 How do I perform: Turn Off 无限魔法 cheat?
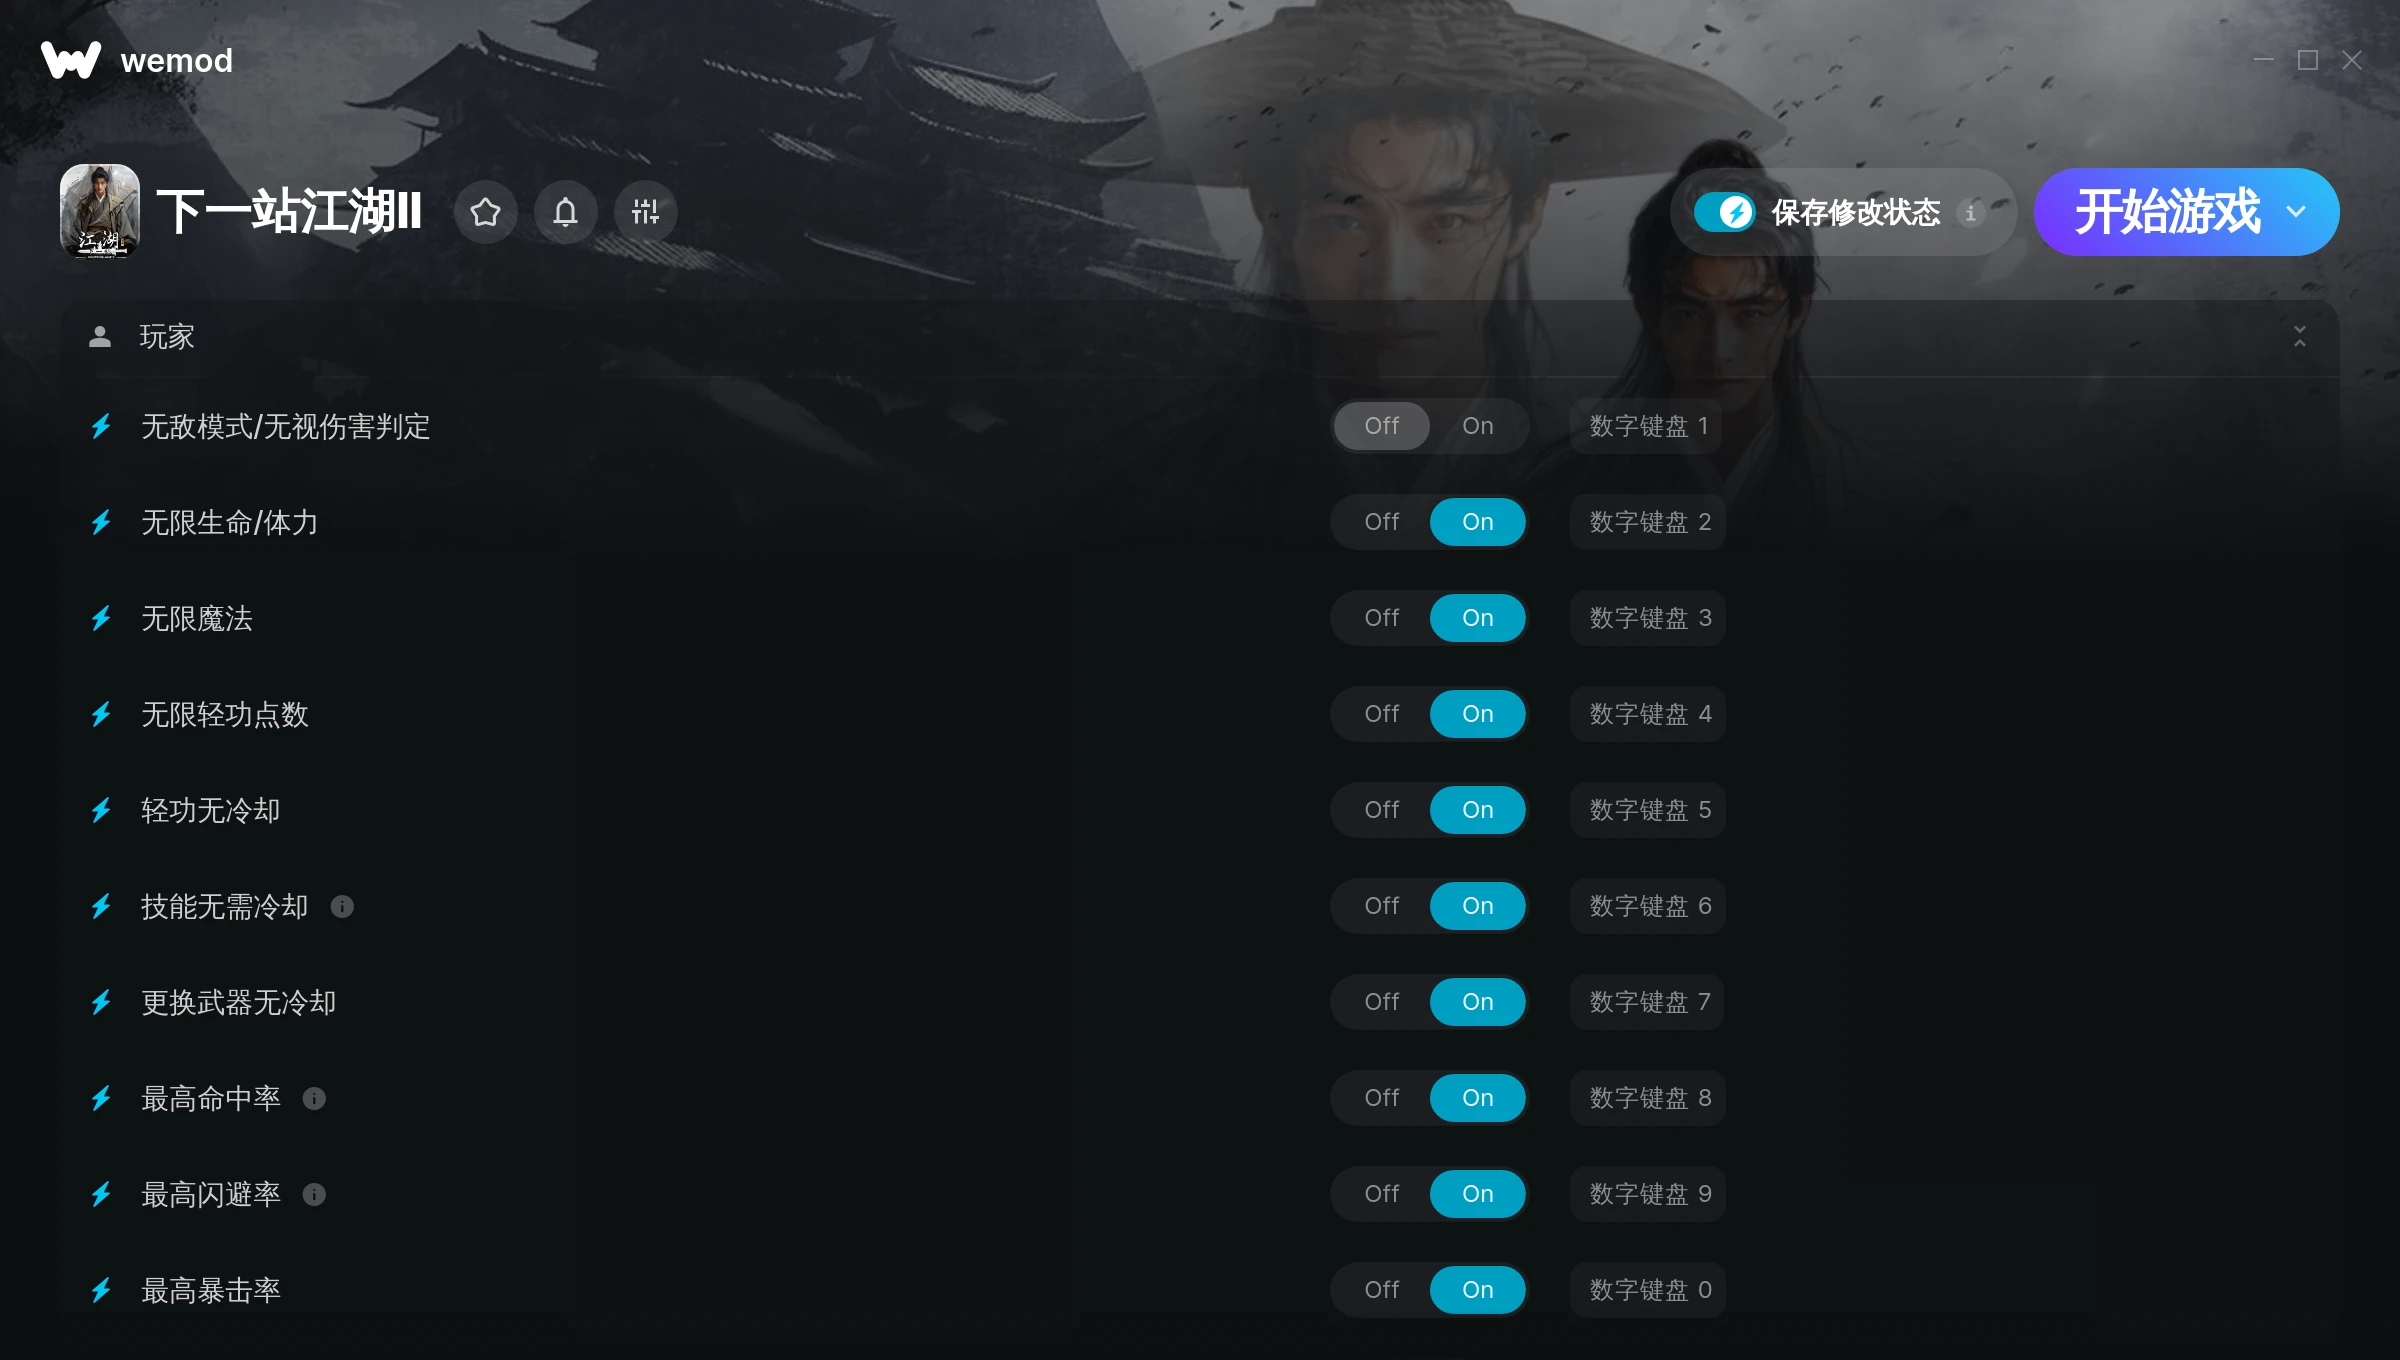[x=1381, y=618]
